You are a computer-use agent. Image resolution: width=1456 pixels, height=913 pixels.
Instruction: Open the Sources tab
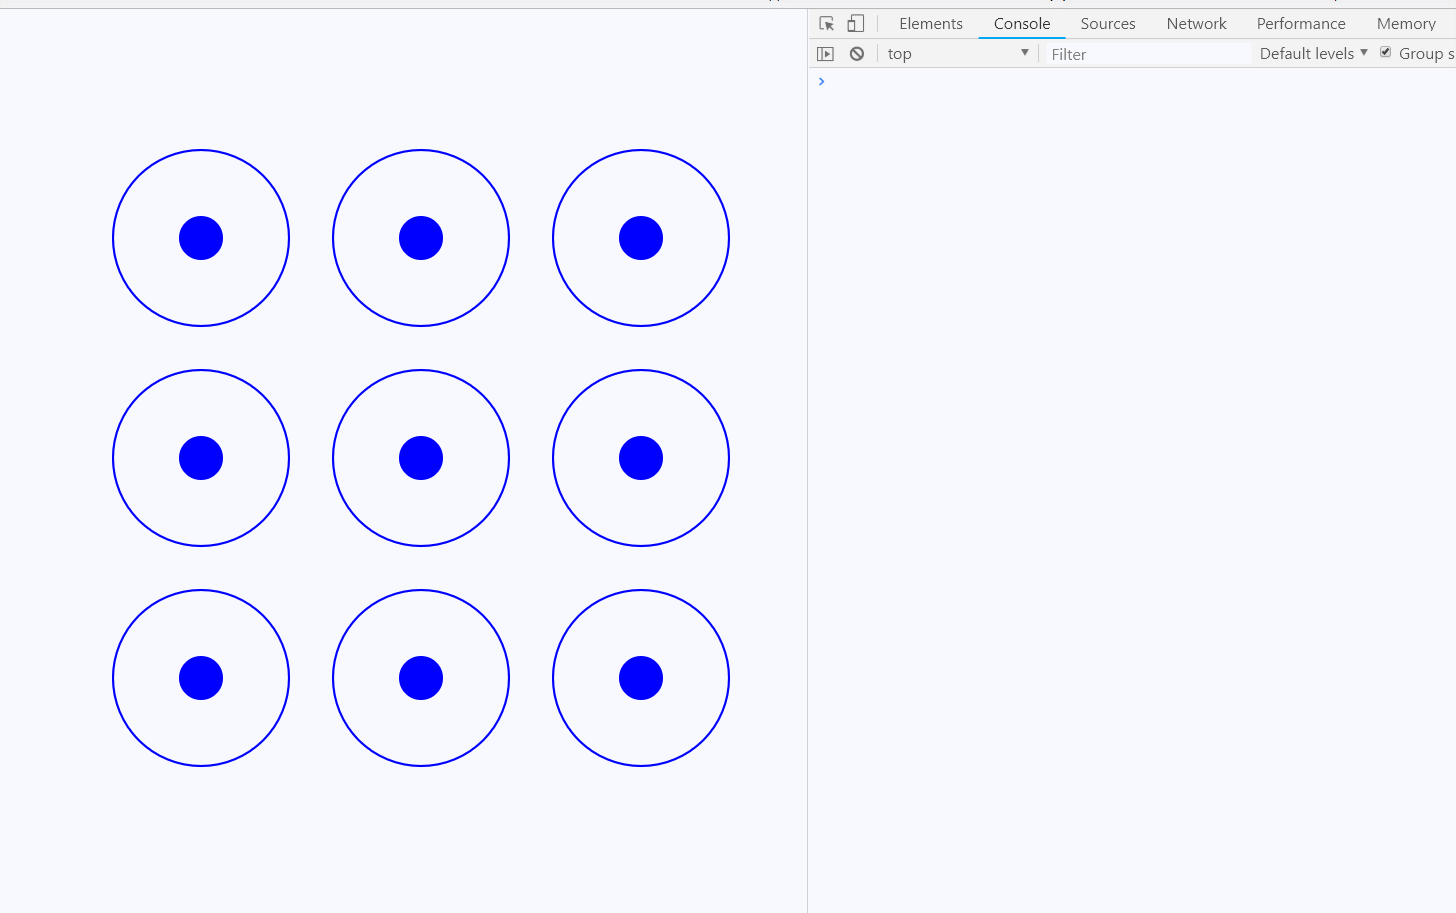[x=1108, y=23]
